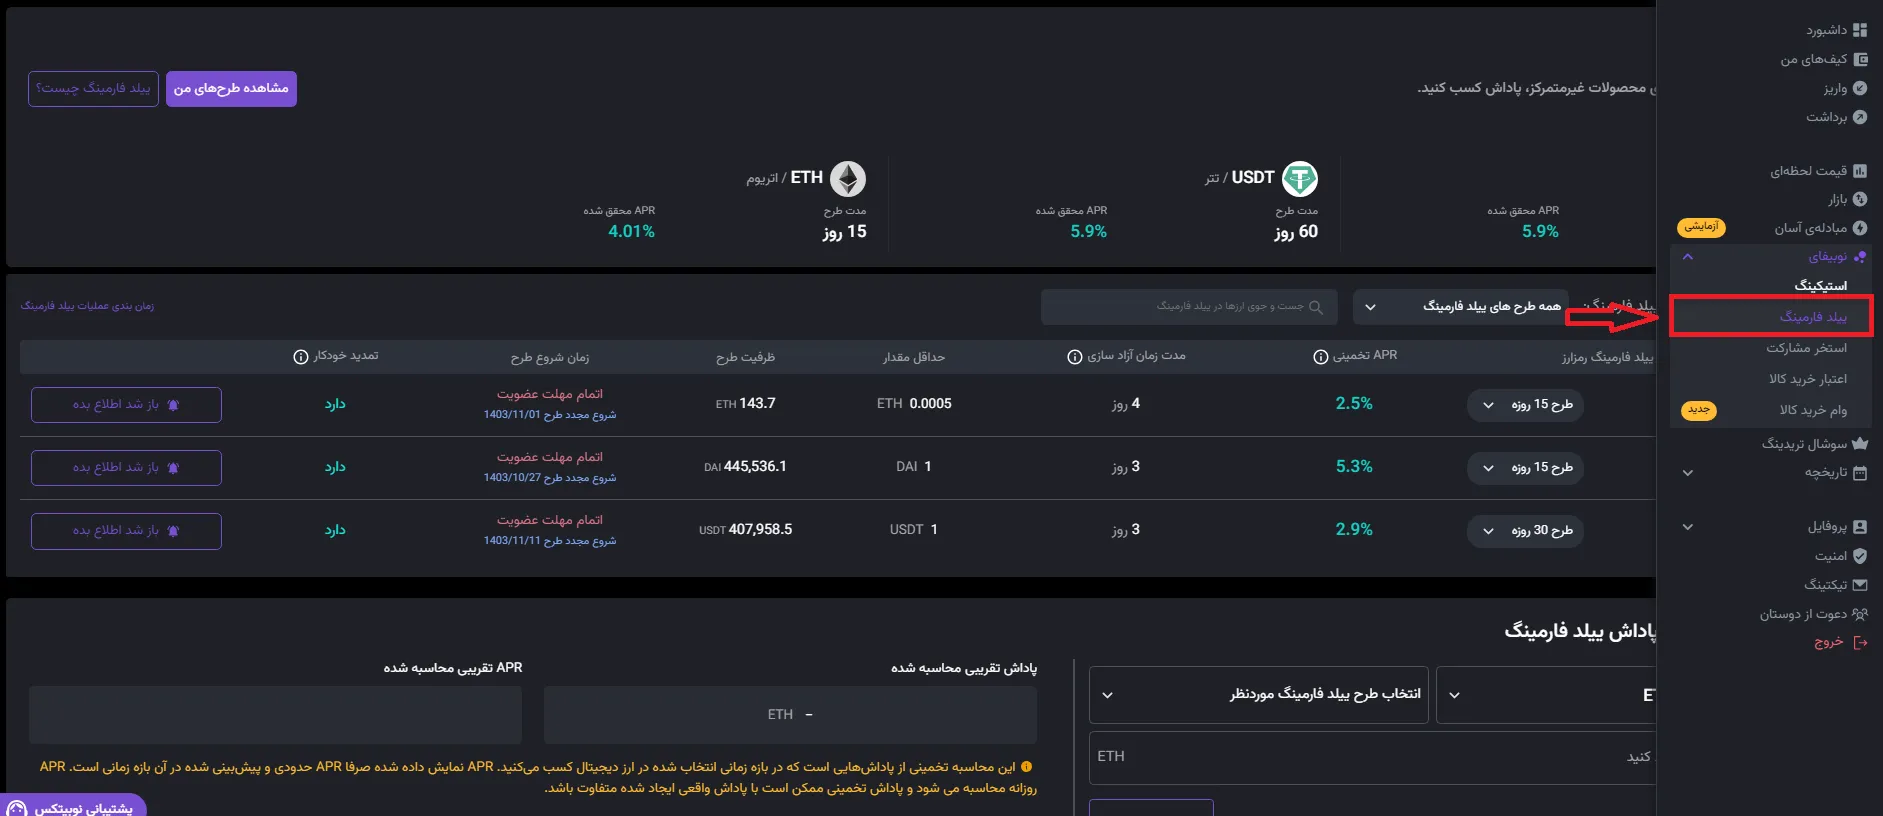The width and height of the screenshot is (1883, 816).
Task: Click the جدید badge beside وام خرید کالا
Action: coord(1699,410)
